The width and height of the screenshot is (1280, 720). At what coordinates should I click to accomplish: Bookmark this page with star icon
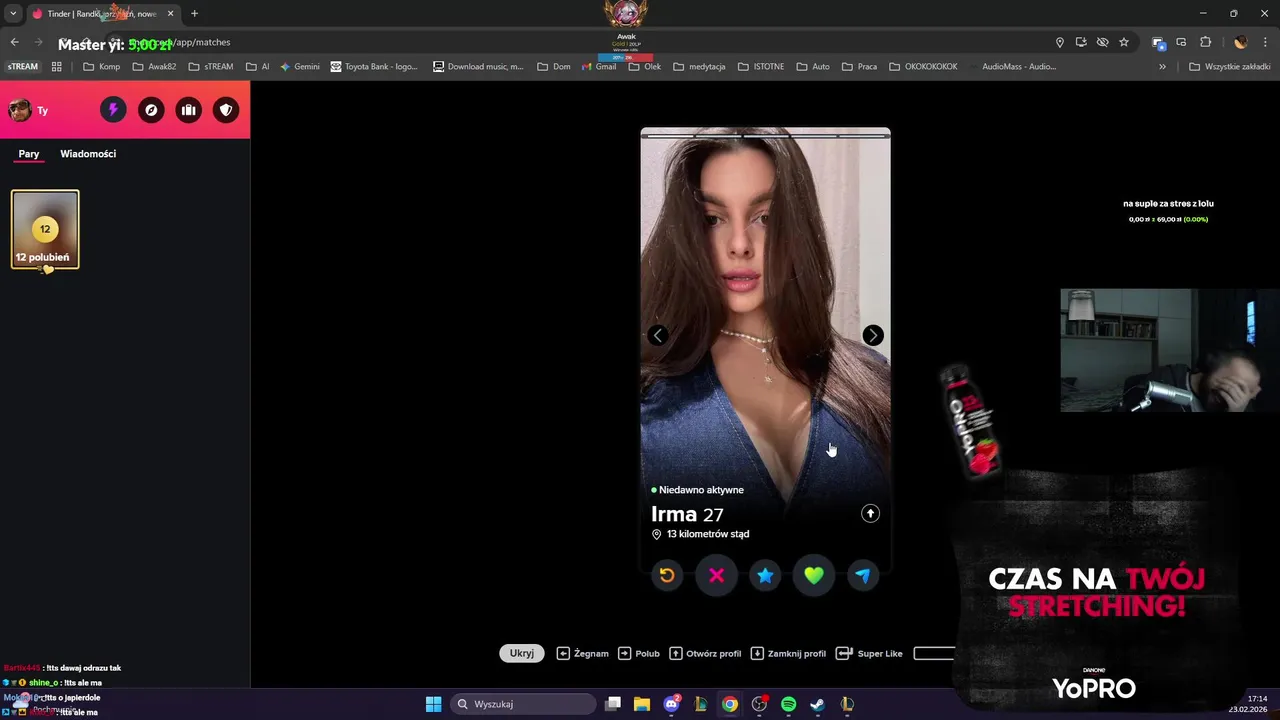(x=1124, y=42)
